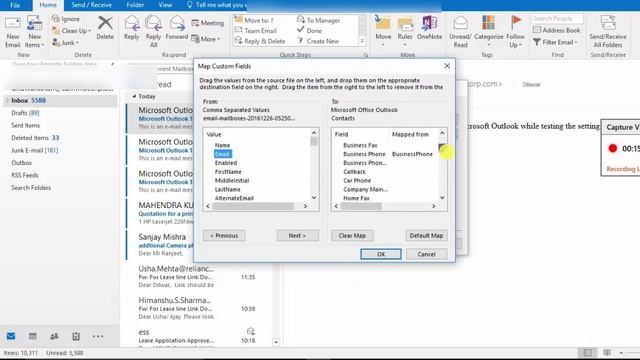The width and height of the screenshot is (640, 360).
Task: Click the Clear Map button
Action: [352, 236]
